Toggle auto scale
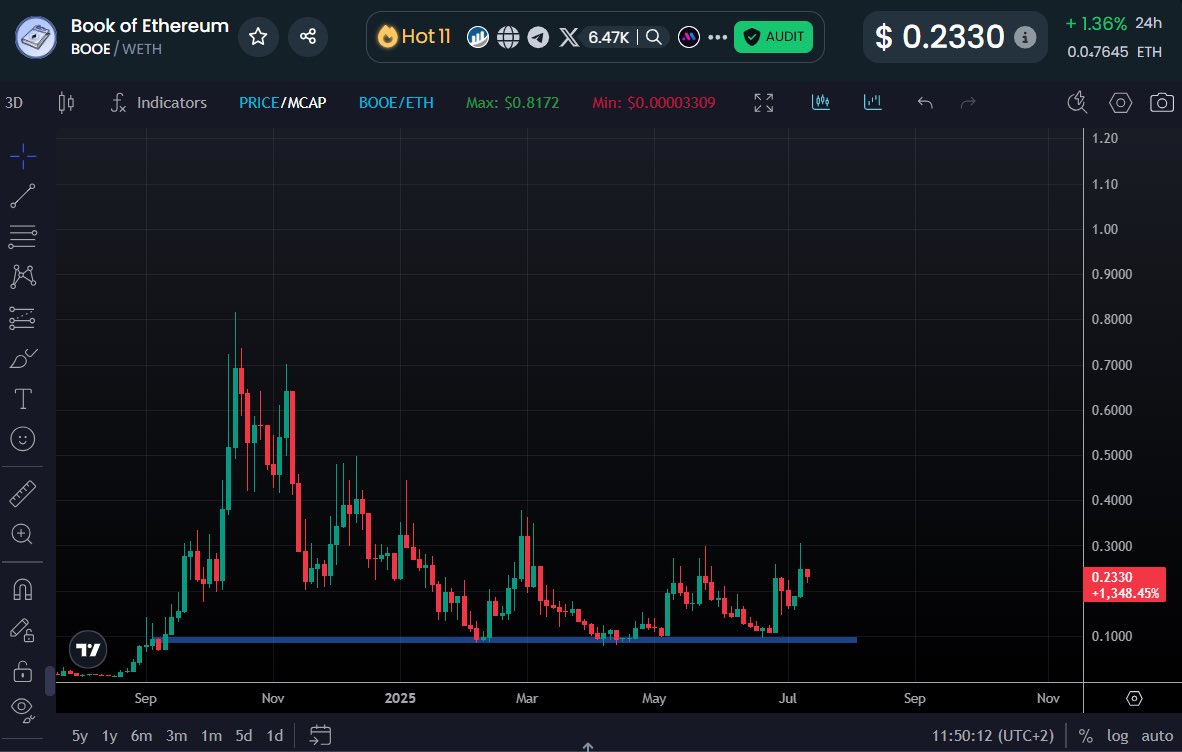Viewport: 1182px width, 752px height. [x=1157, y=735]
